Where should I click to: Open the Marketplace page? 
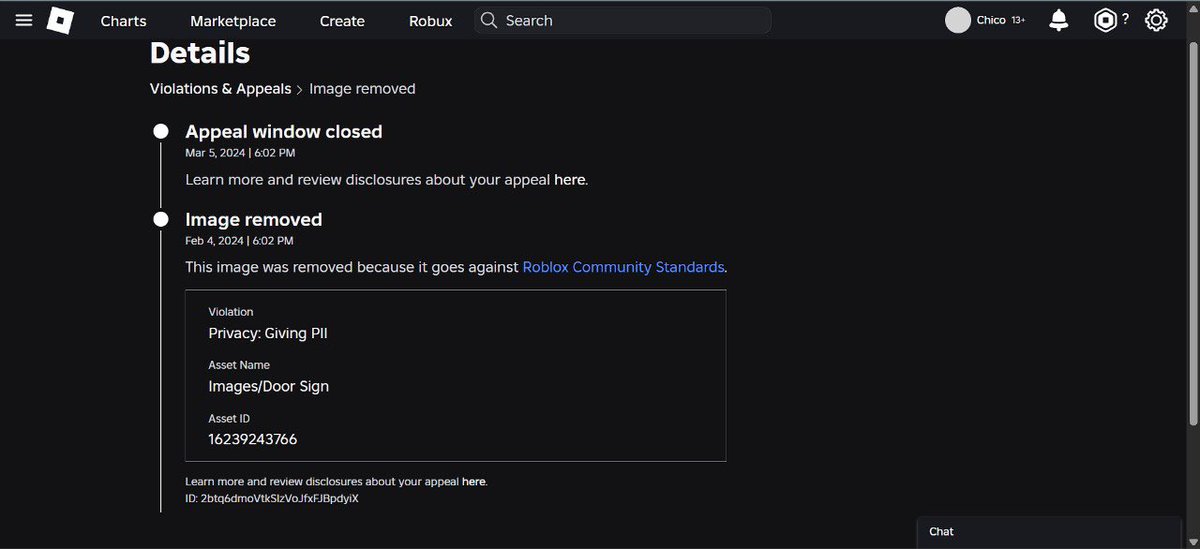[233, 20]
